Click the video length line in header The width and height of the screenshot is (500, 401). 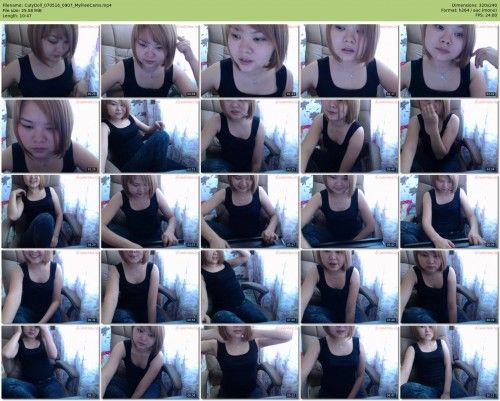tap(17, 15)
